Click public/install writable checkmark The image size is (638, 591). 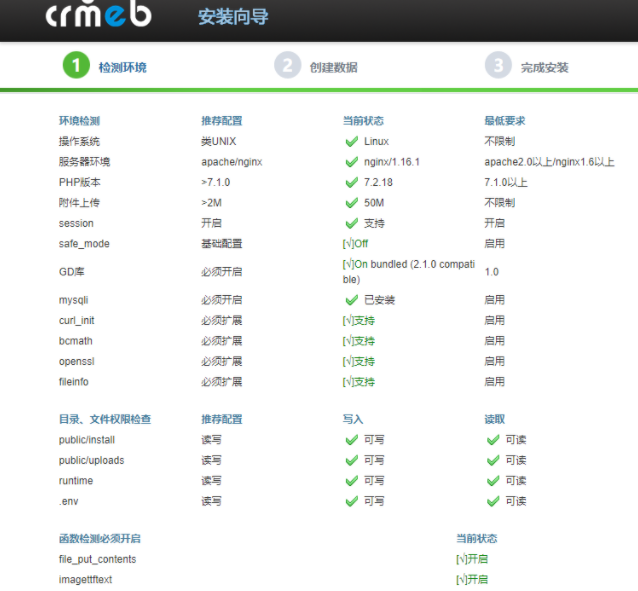tap(351, 440)
